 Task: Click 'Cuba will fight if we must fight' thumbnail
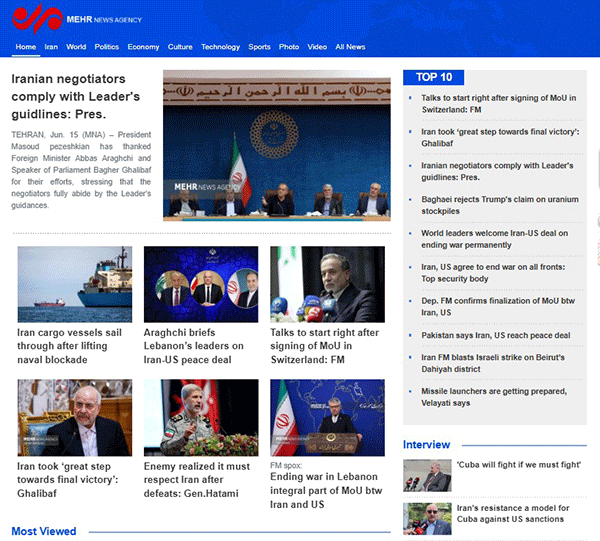pyautogui.click(x=427, y=475)
